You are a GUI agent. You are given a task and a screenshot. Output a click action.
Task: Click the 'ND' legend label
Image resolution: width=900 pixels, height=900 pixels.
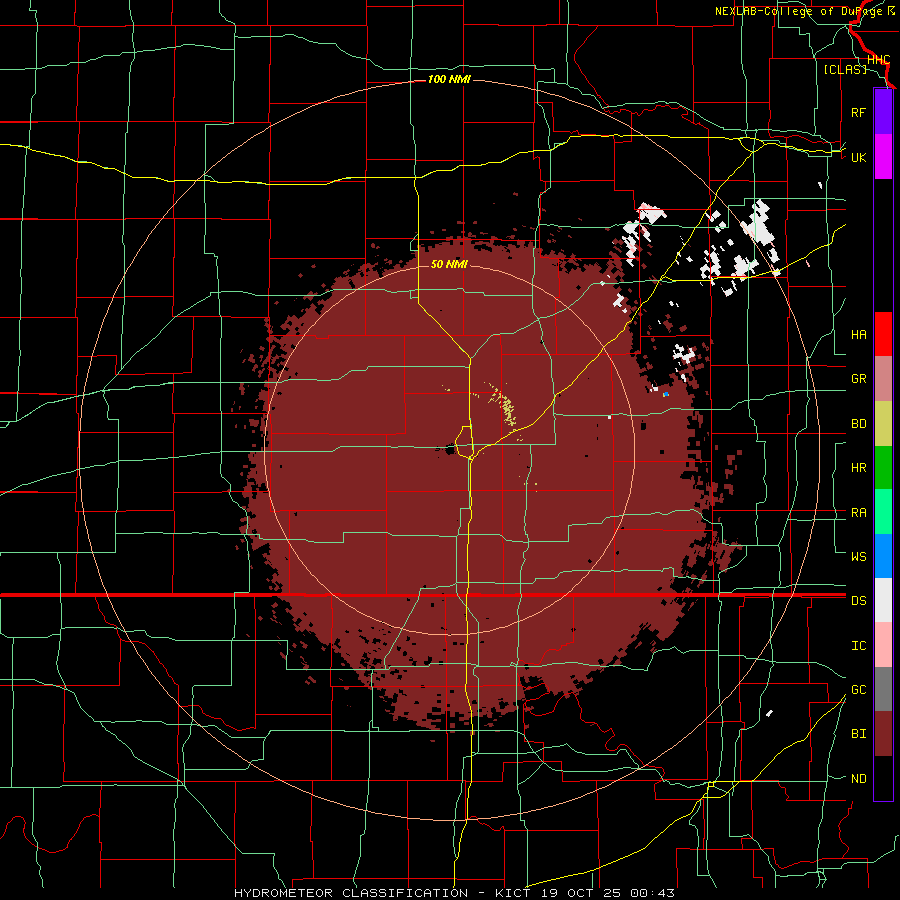click(x=858, y=779)
